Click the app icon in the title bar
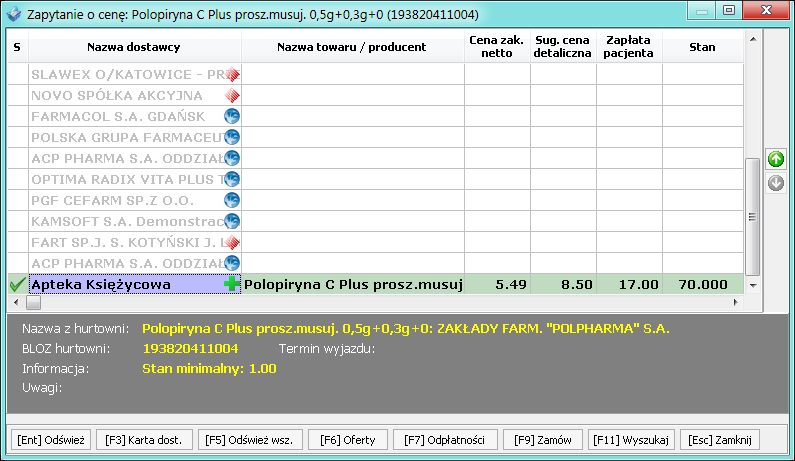This screenshot has height=461, width=795. (x=14, y=14)
